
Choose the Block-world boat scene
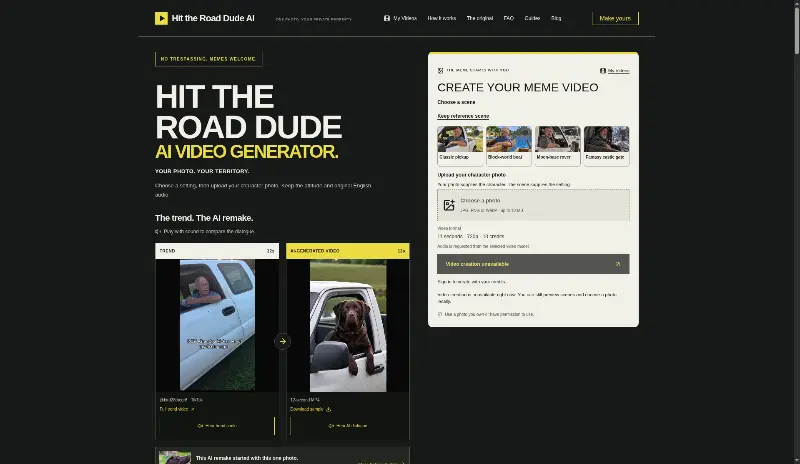pyautogui.click(x=509, y=146)
